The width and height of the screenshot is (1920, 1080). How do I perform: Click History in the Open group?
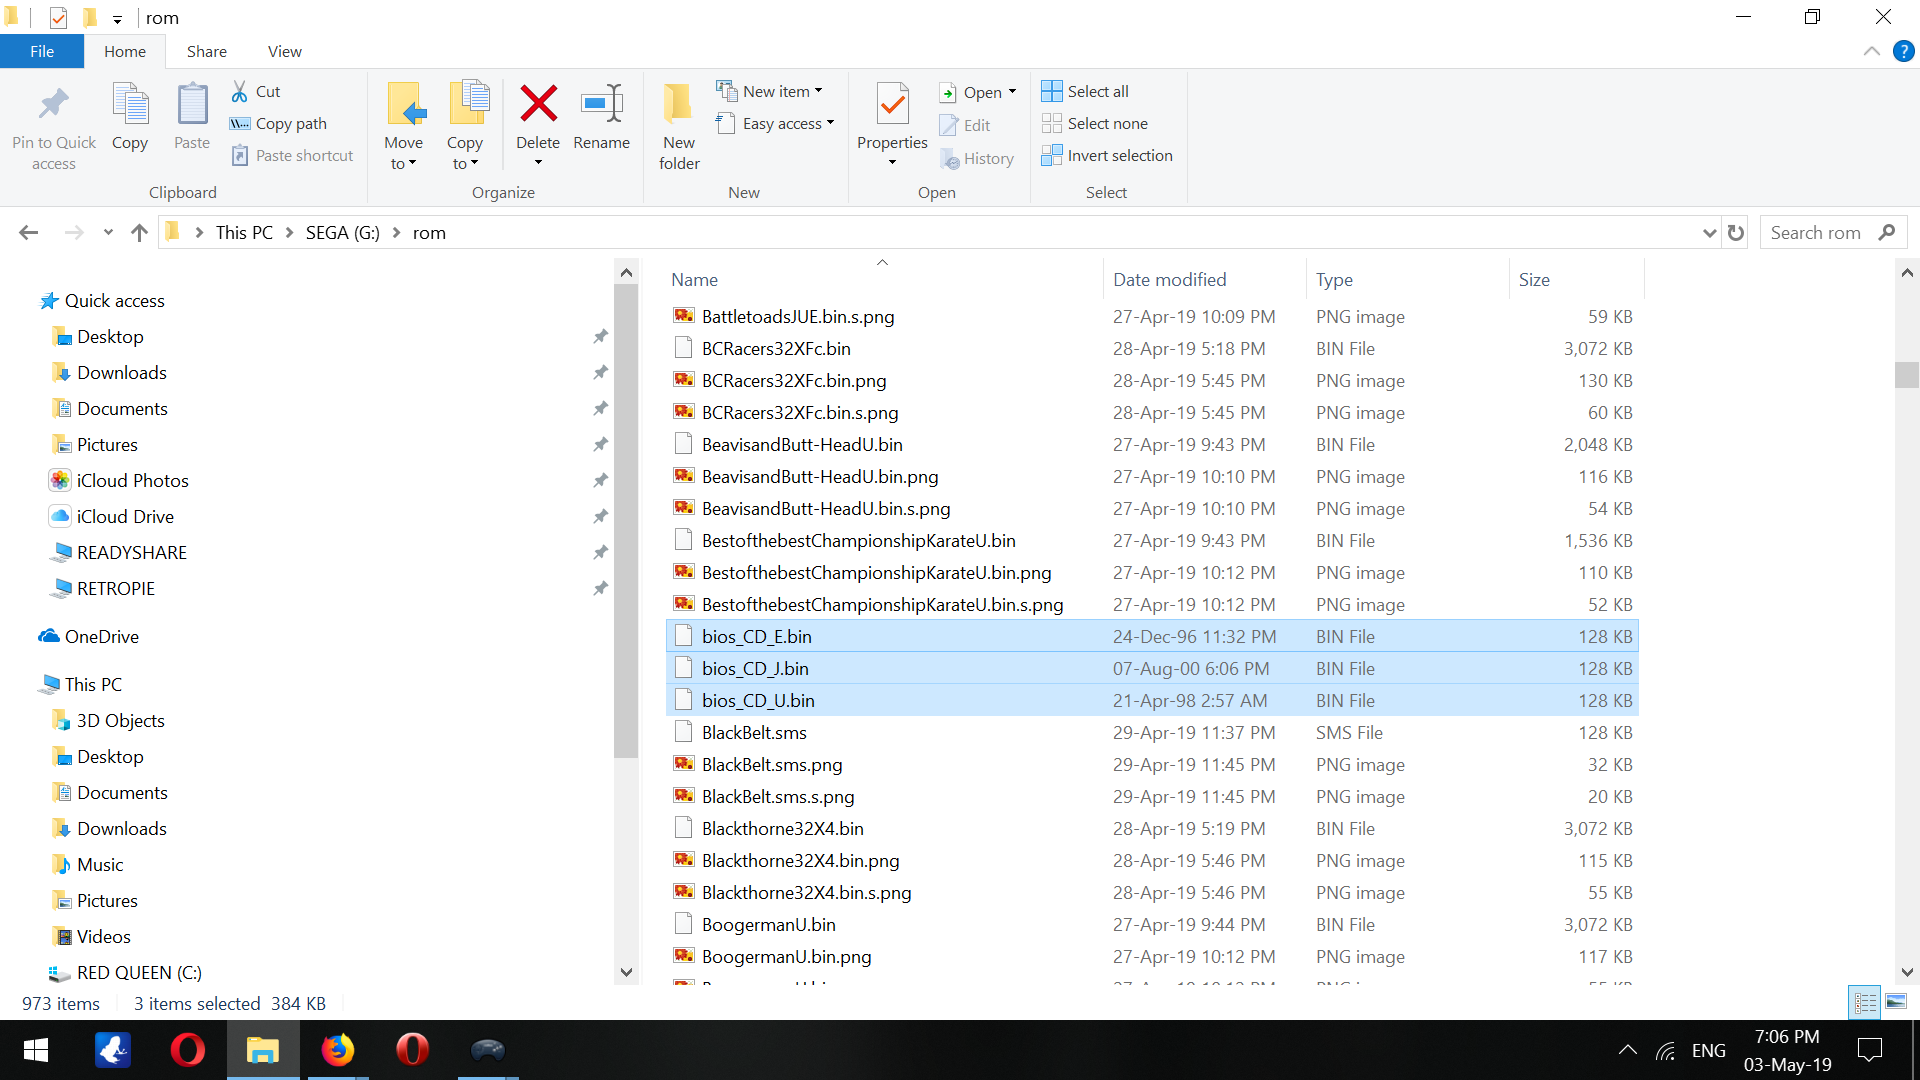pos(977,158)
